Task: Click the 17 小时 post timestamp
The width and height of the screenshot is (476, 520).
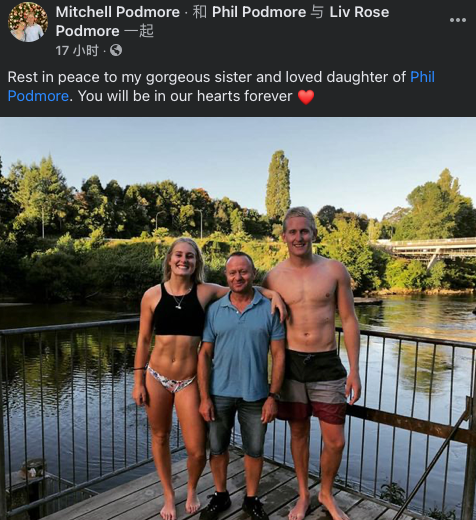Action: point(77,51)
